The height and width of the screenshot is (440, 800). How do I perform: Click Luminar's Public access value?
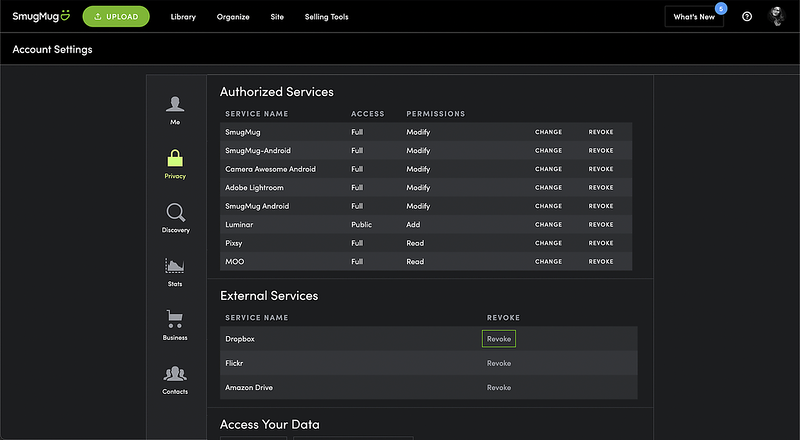361,225
